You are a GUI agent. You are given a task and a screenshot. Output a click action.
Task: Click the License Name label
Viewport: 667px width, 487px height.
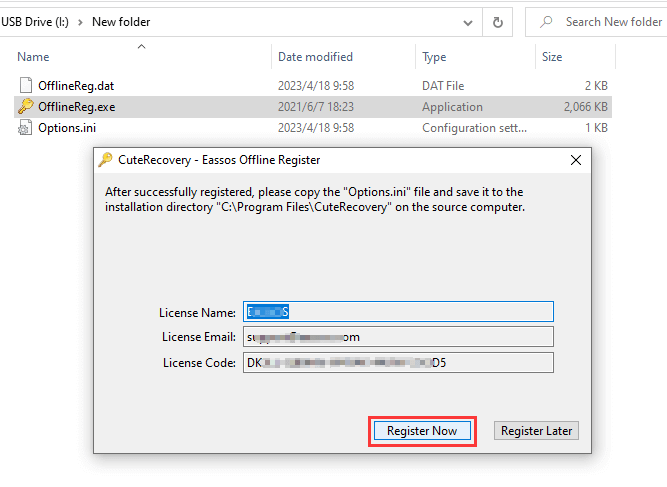197,313
